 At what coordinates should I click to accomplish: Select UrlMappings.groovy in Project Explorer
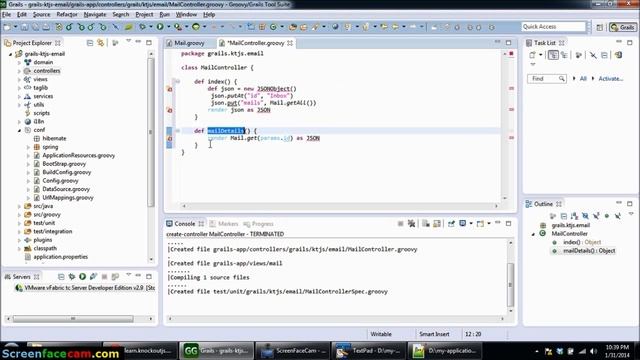click(68, 198)
